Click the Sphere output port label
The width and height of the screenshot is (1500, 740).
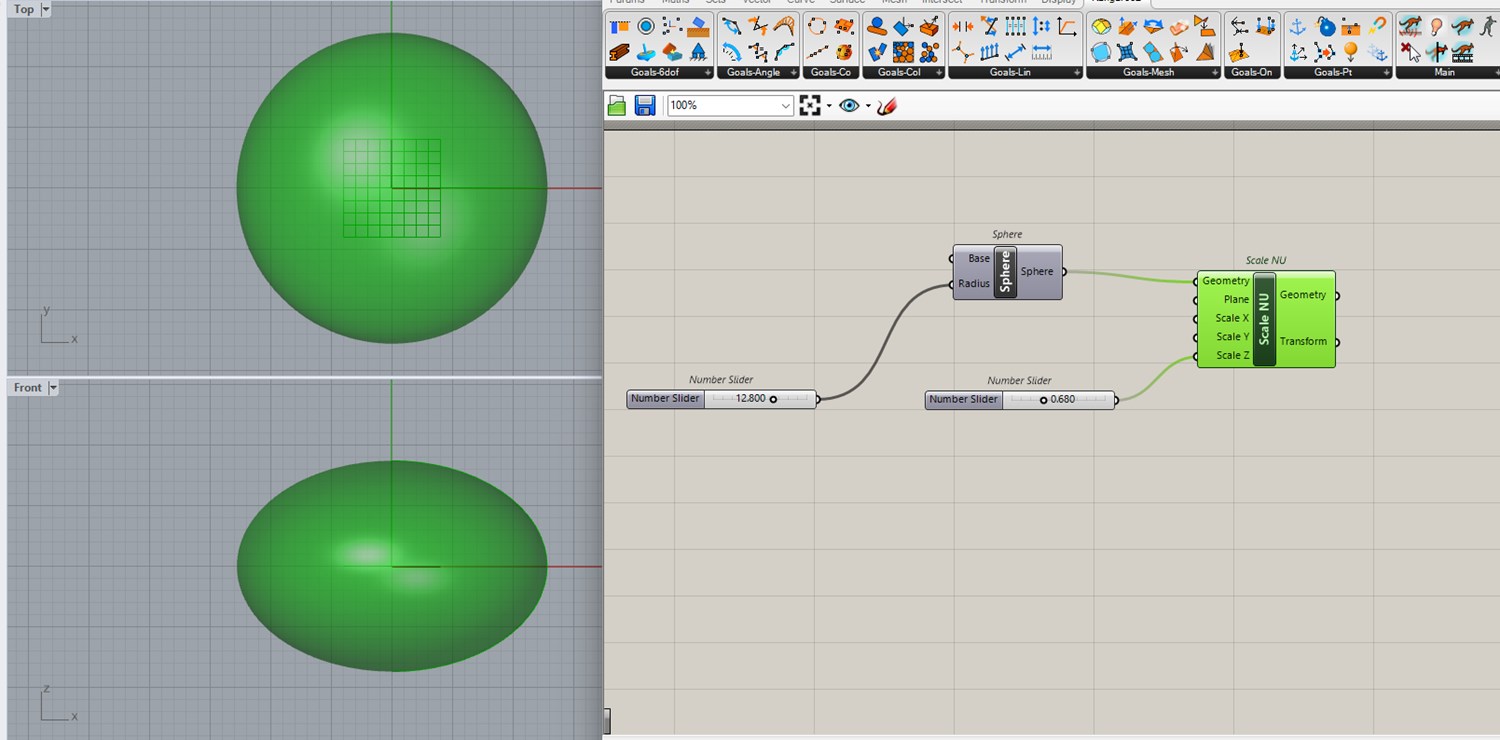pos(1037,272)
